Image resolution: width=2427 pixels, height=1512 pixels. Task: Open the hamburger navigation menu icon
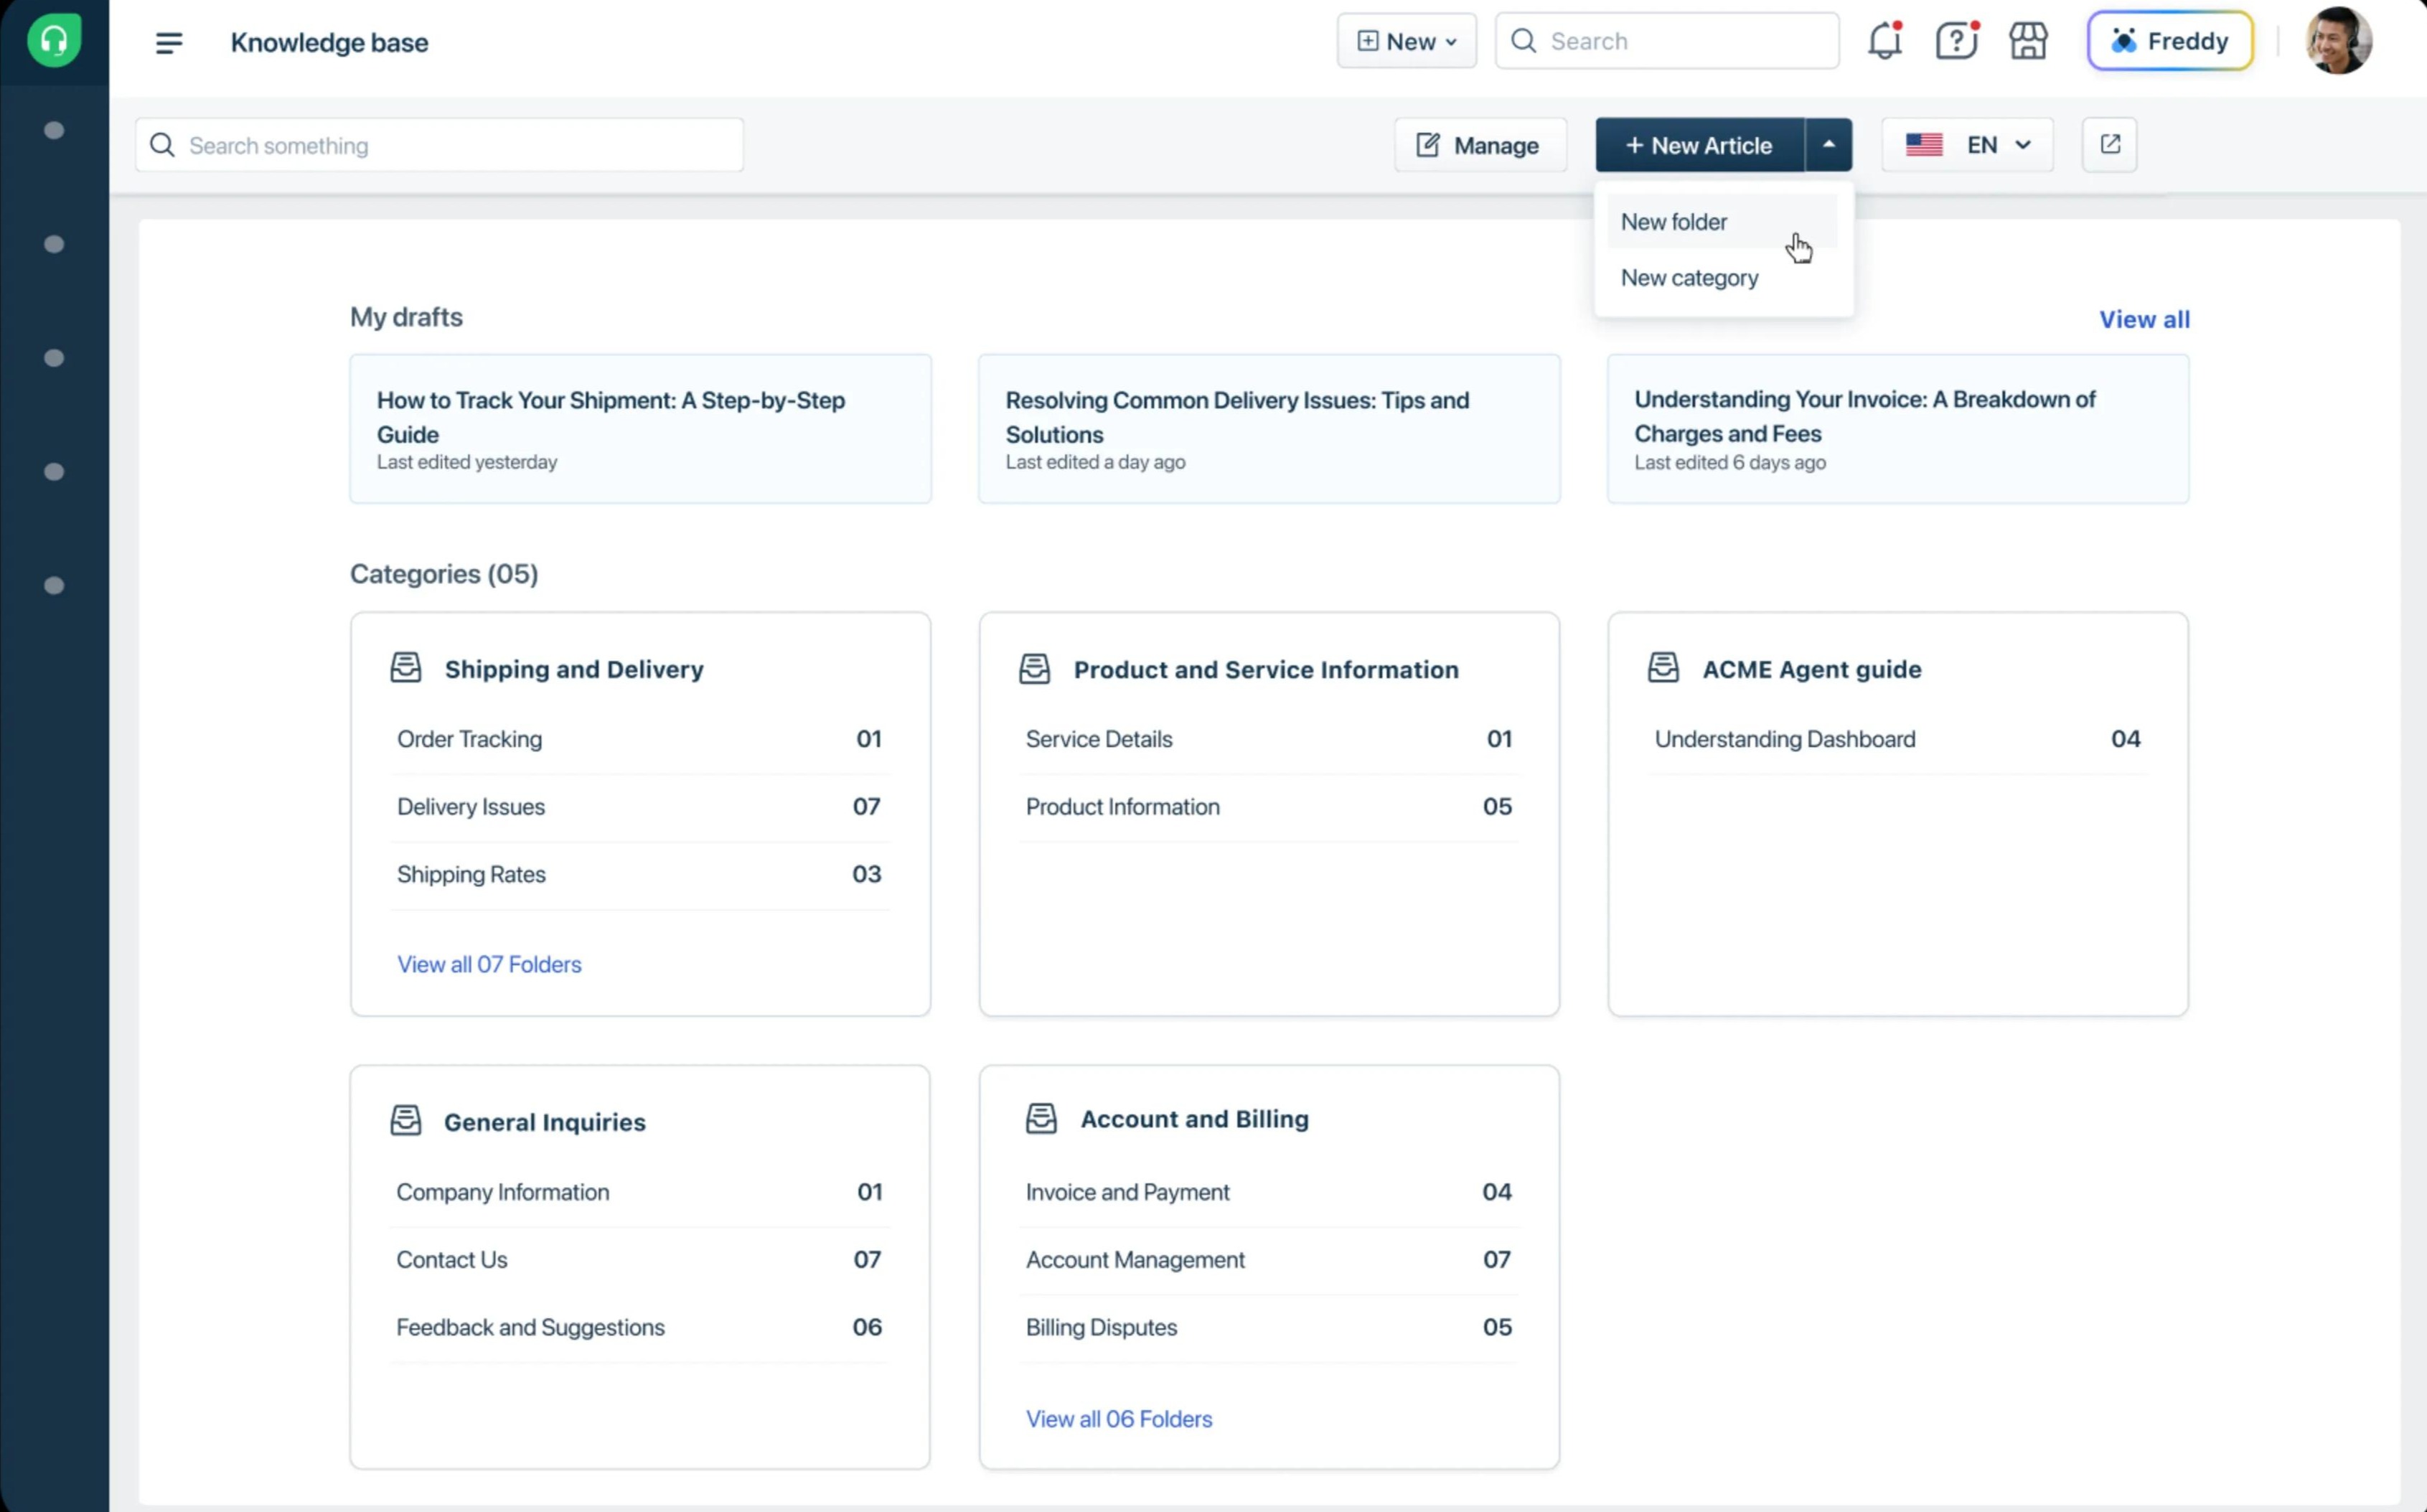169,42
